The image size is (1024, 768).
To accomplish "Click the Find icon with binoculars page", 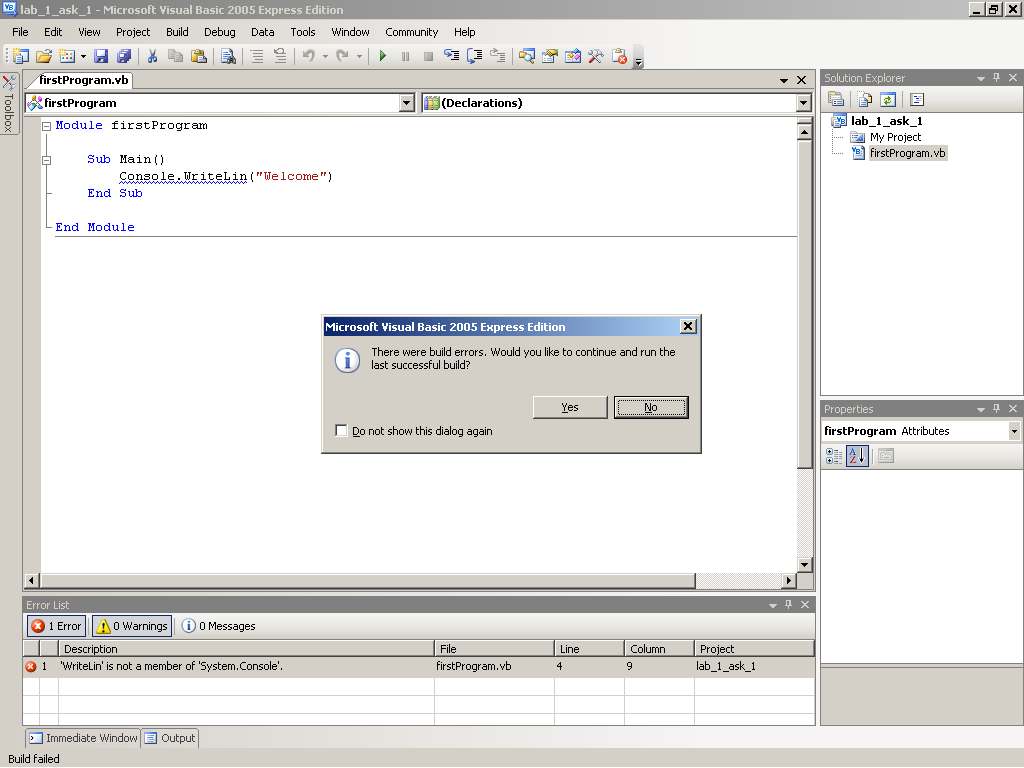I will (228, 56).
